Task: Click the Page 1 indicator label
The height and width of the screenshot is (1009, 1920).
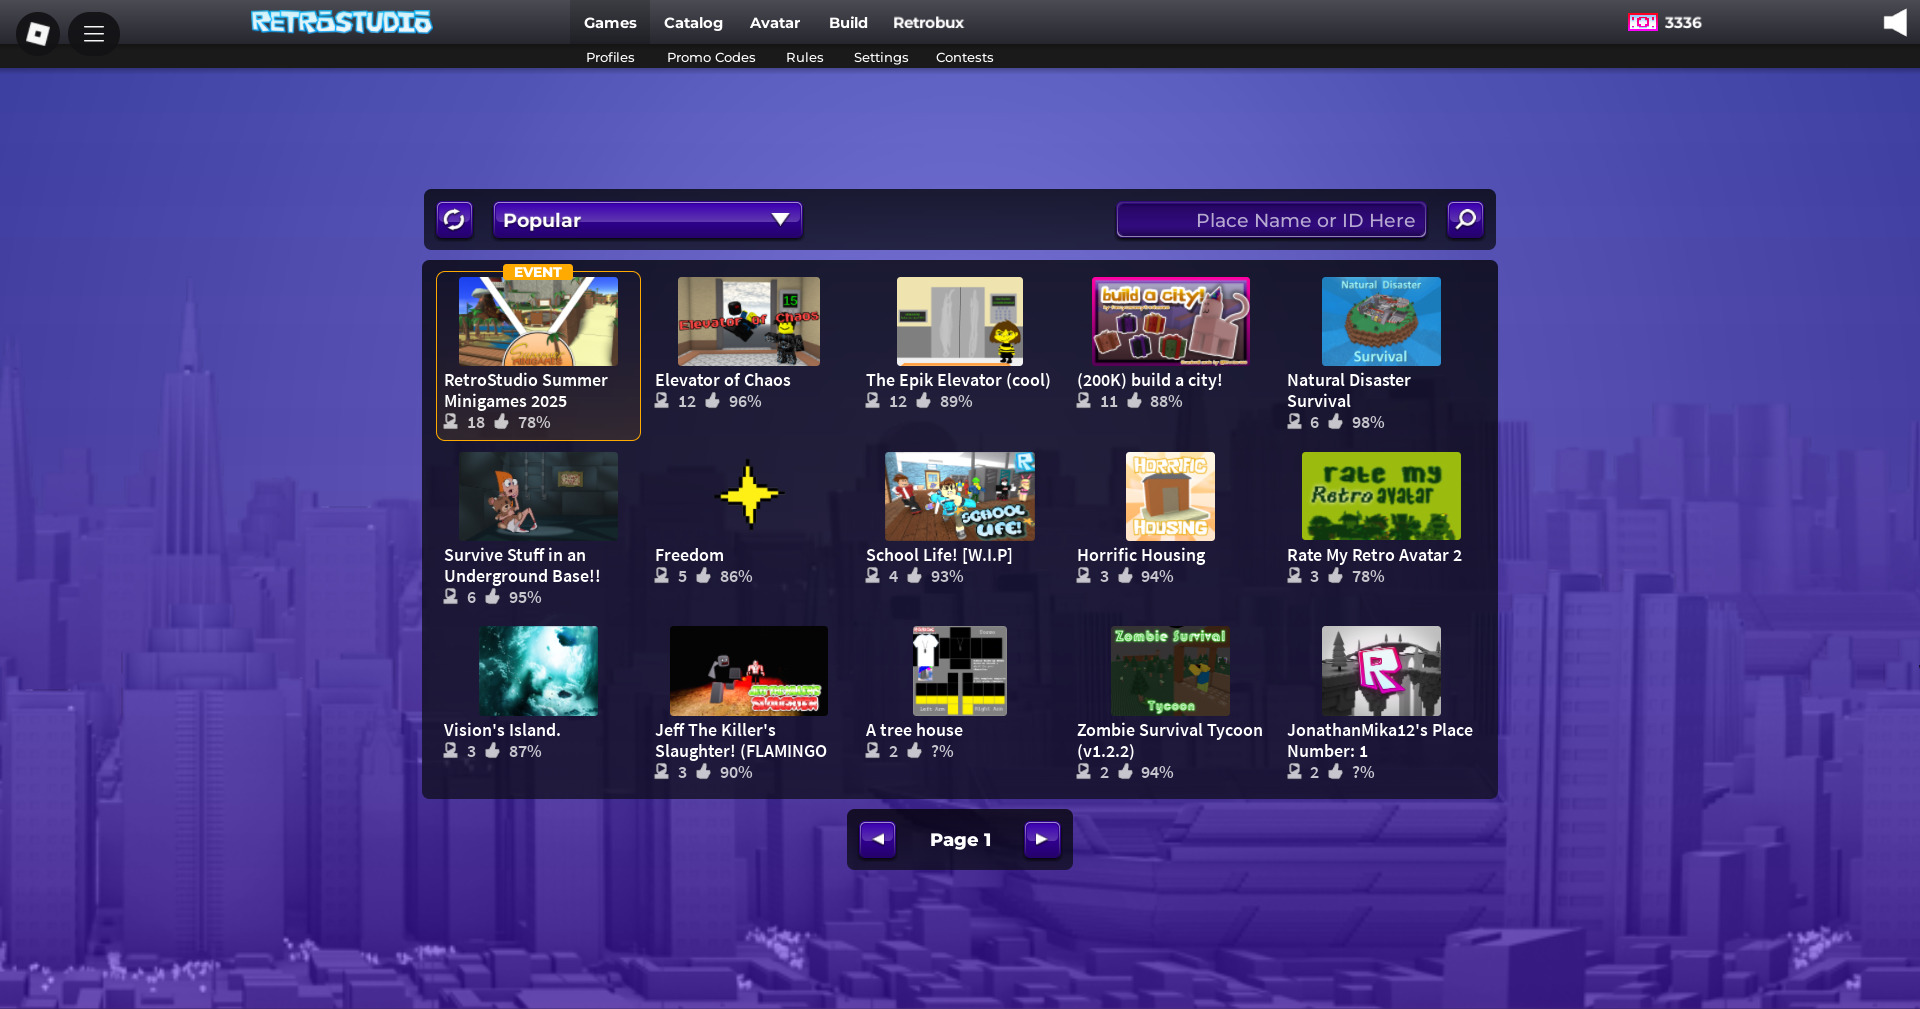Action: [x=960, y=839]
